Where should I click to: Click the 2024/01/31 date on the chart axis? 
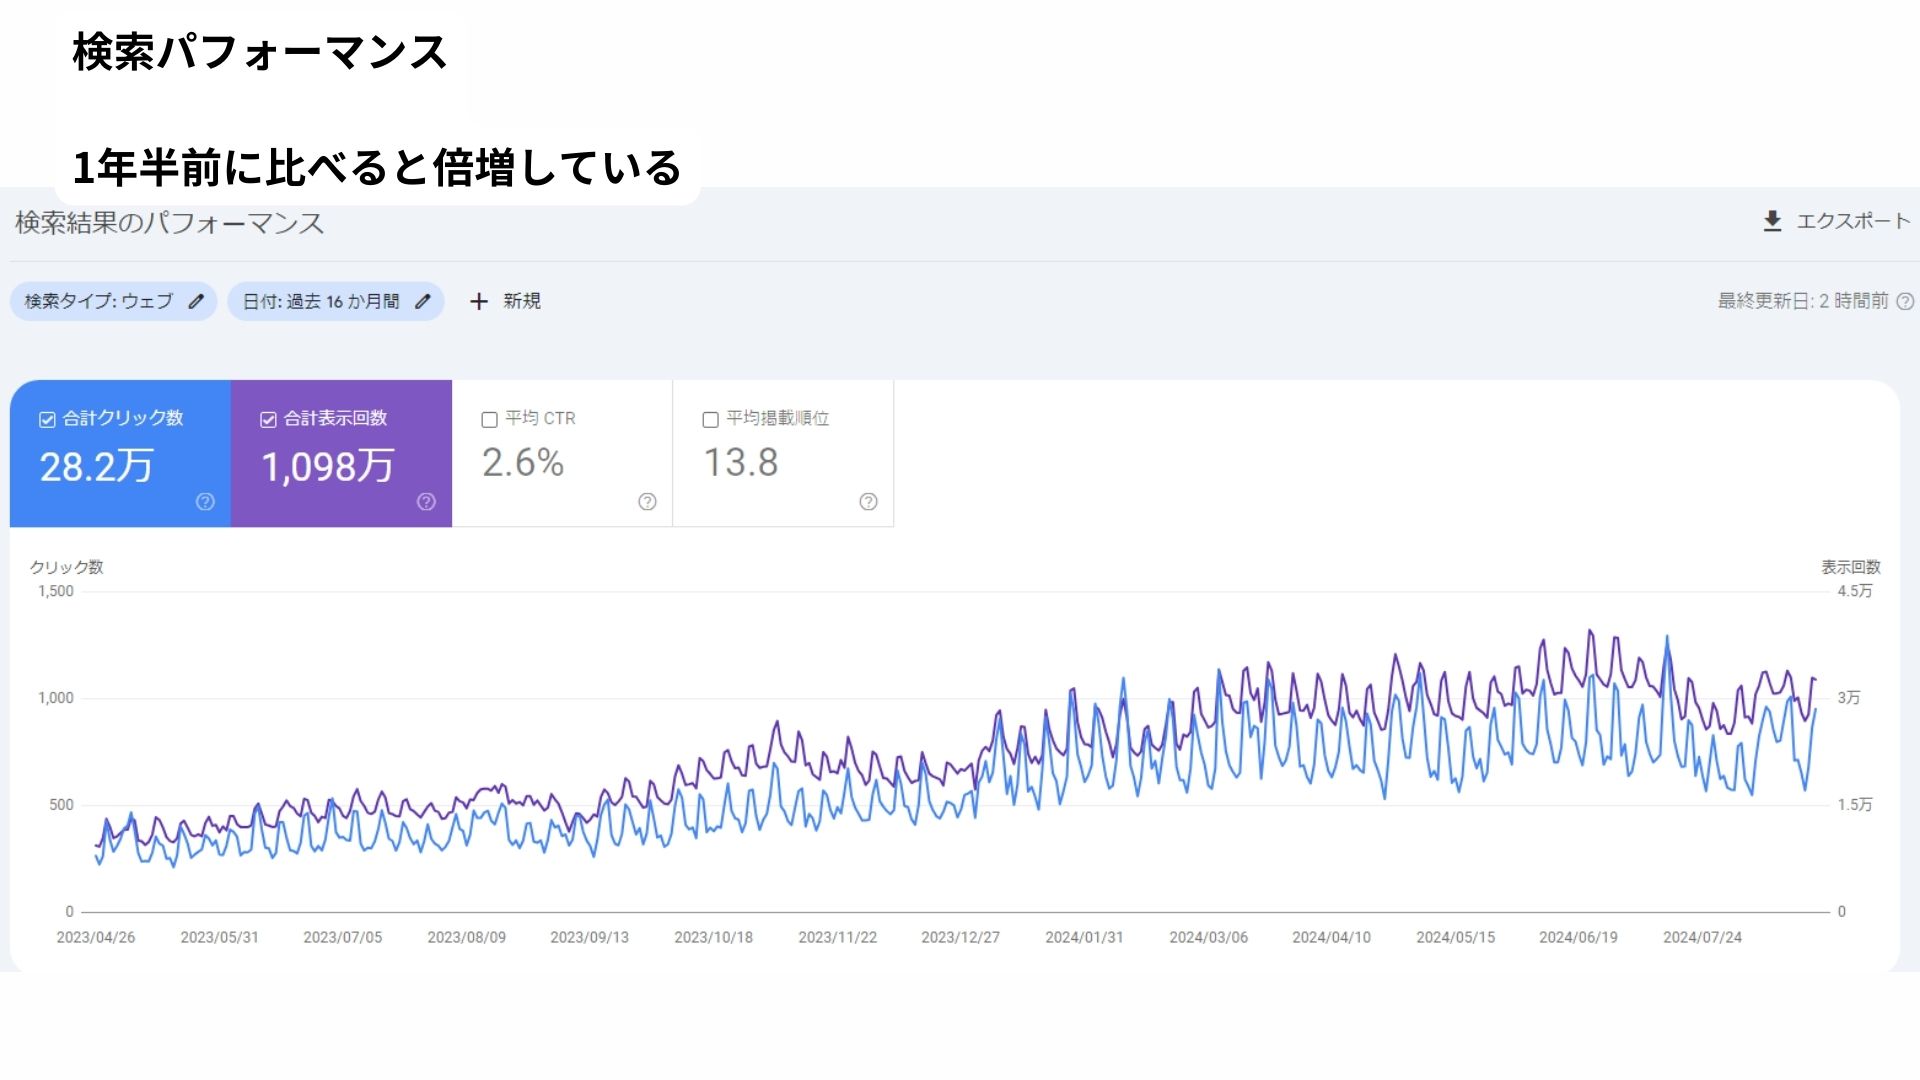1084,938
